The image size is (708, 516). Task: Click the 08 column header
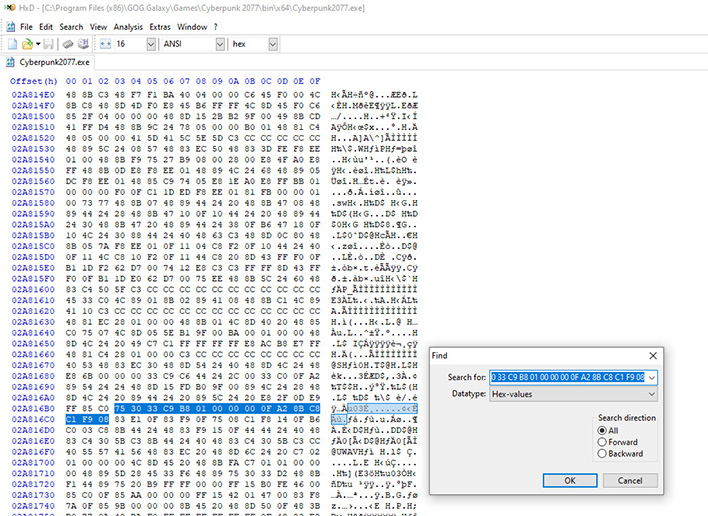point(201,81)
